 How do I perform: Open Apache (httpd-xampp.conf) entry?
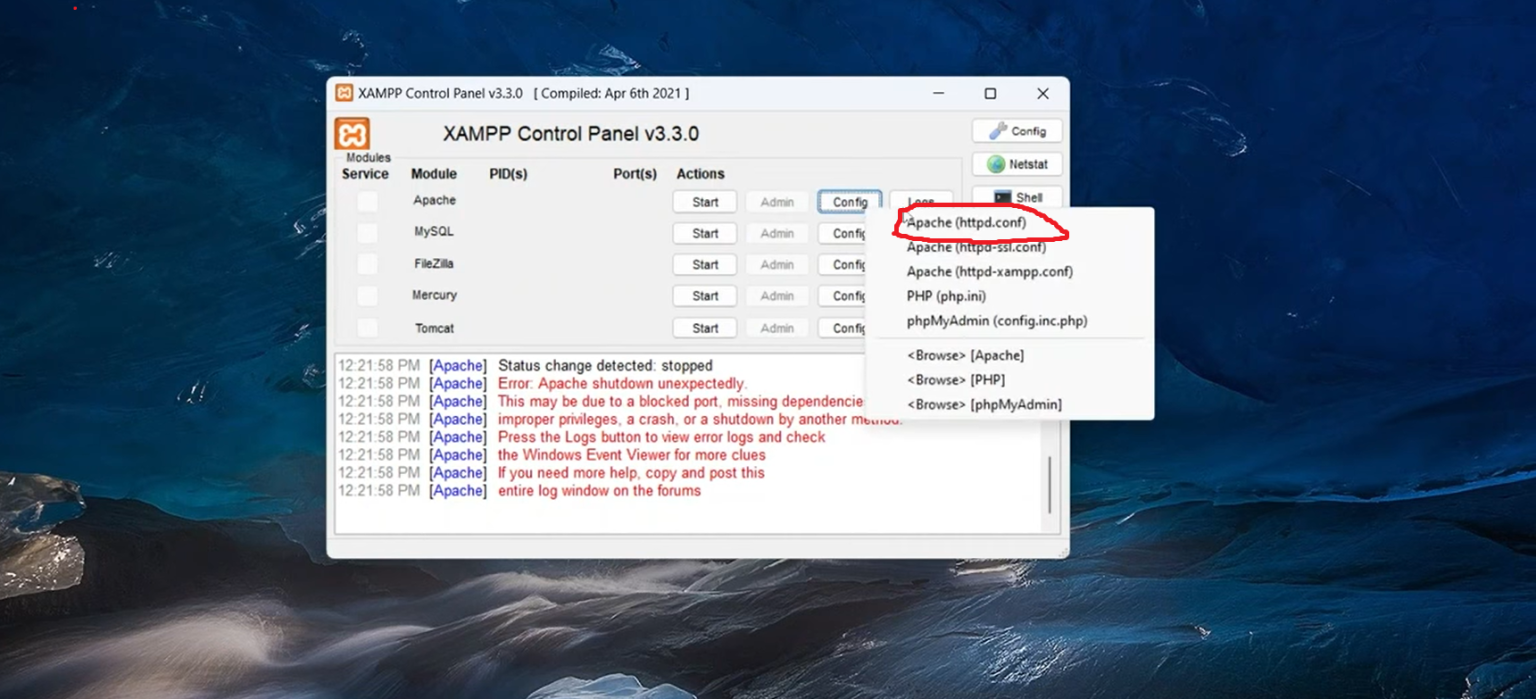pos(989,271)
